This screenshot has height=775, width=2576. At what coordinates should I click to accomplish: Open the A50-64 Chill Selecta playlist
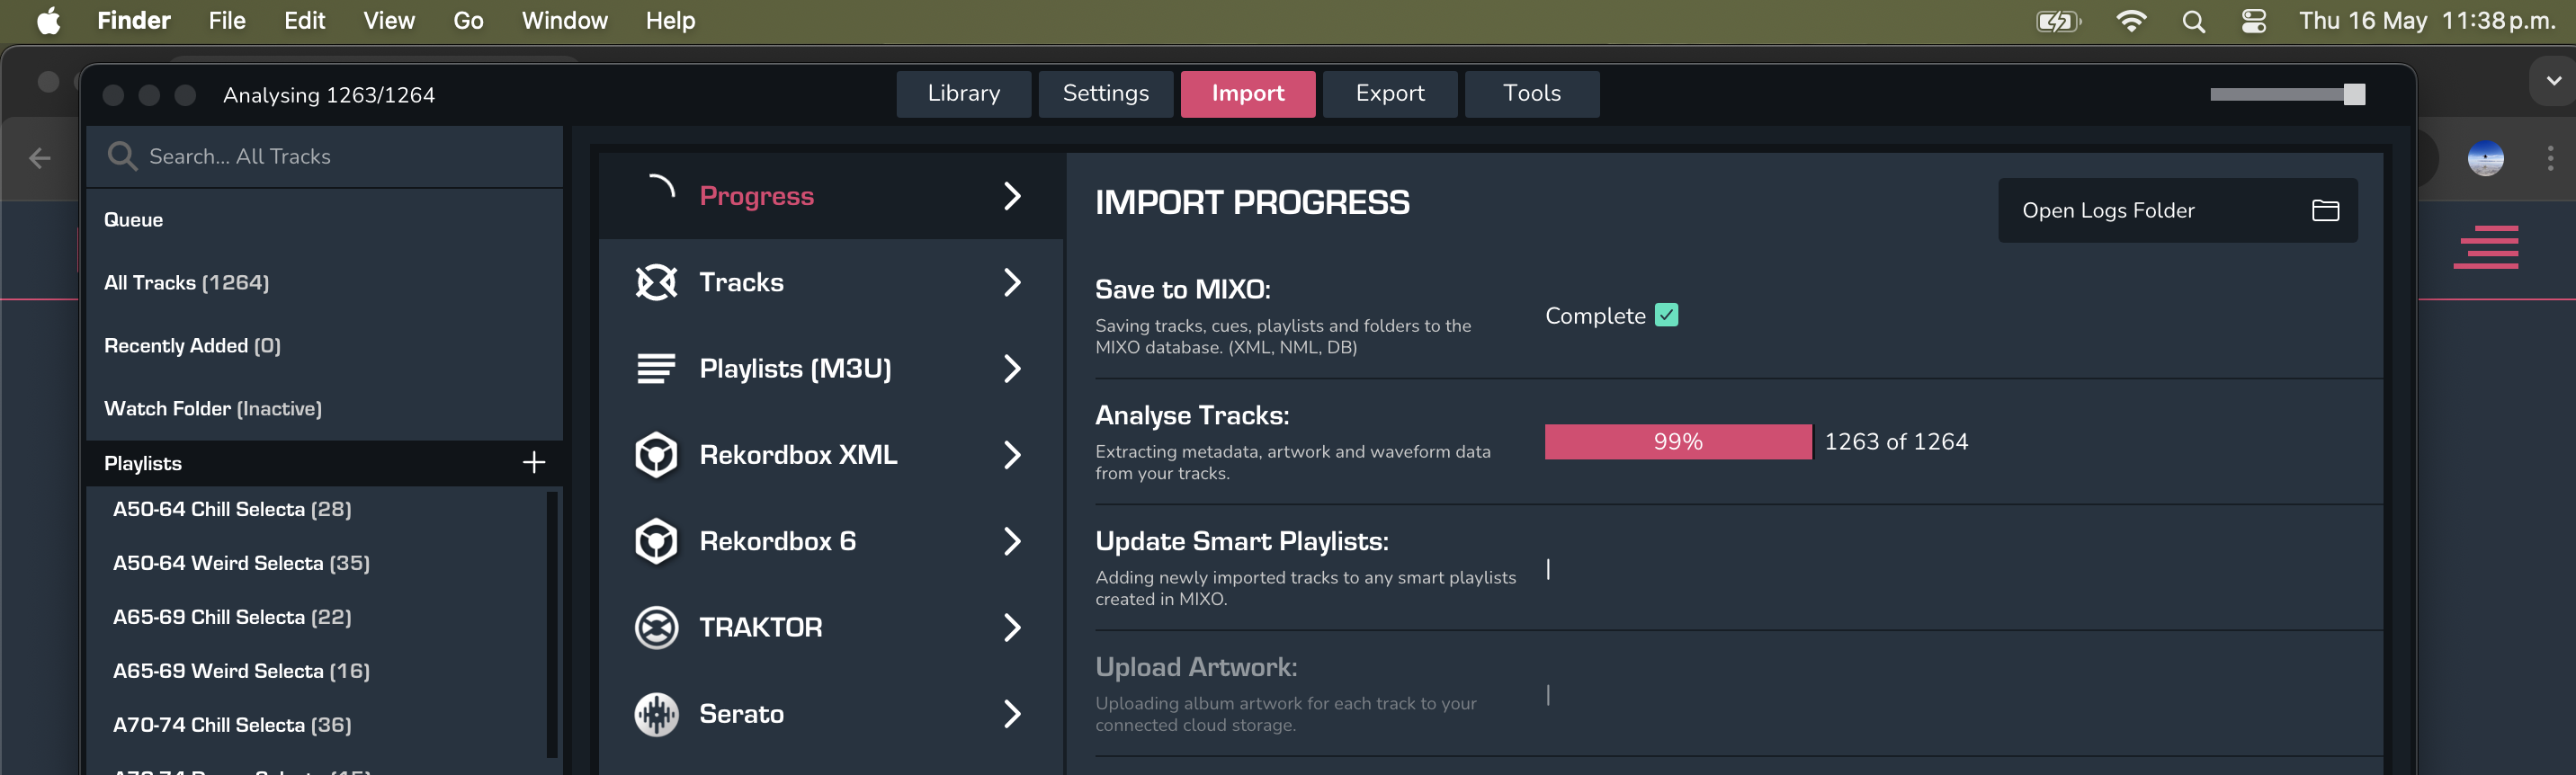[x=232, y=509]
